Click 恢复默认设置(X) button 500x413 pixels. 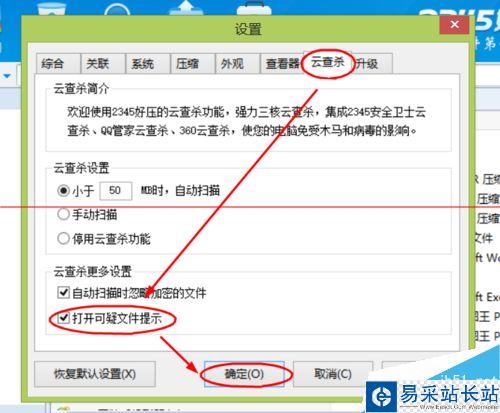[x=95, y=374]
